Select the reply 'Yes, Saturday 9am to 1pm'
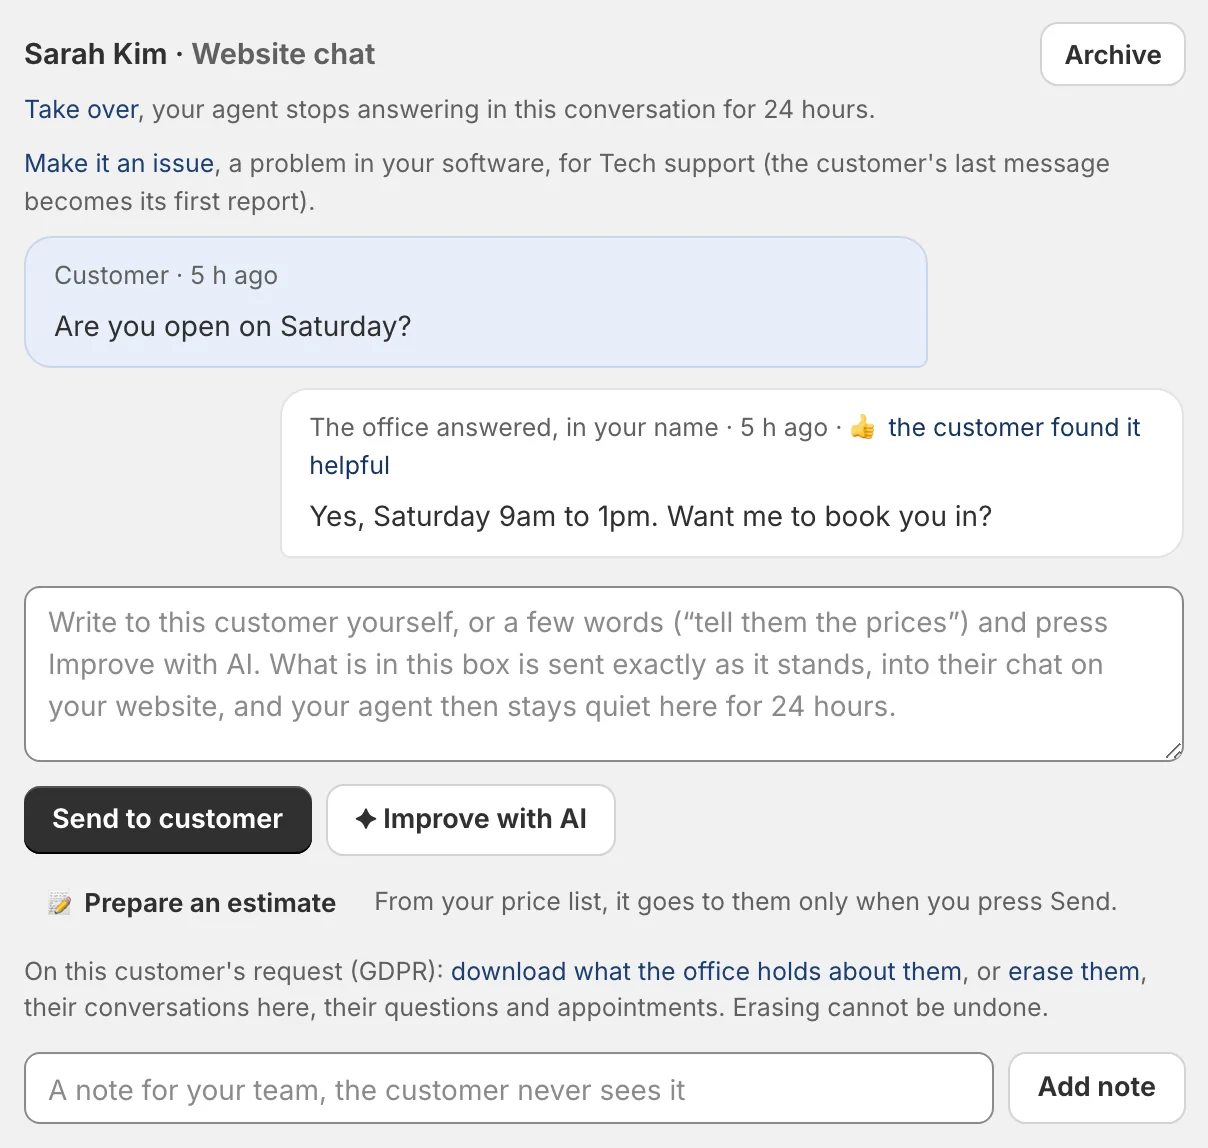The image size is (1208, 1148). (651, 516)
